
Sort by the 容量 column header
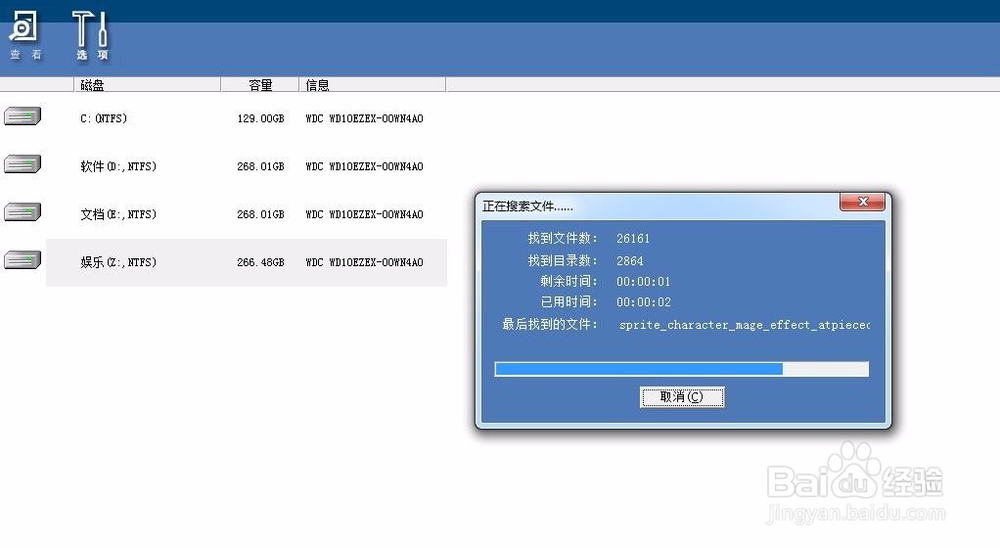point(260,85)
